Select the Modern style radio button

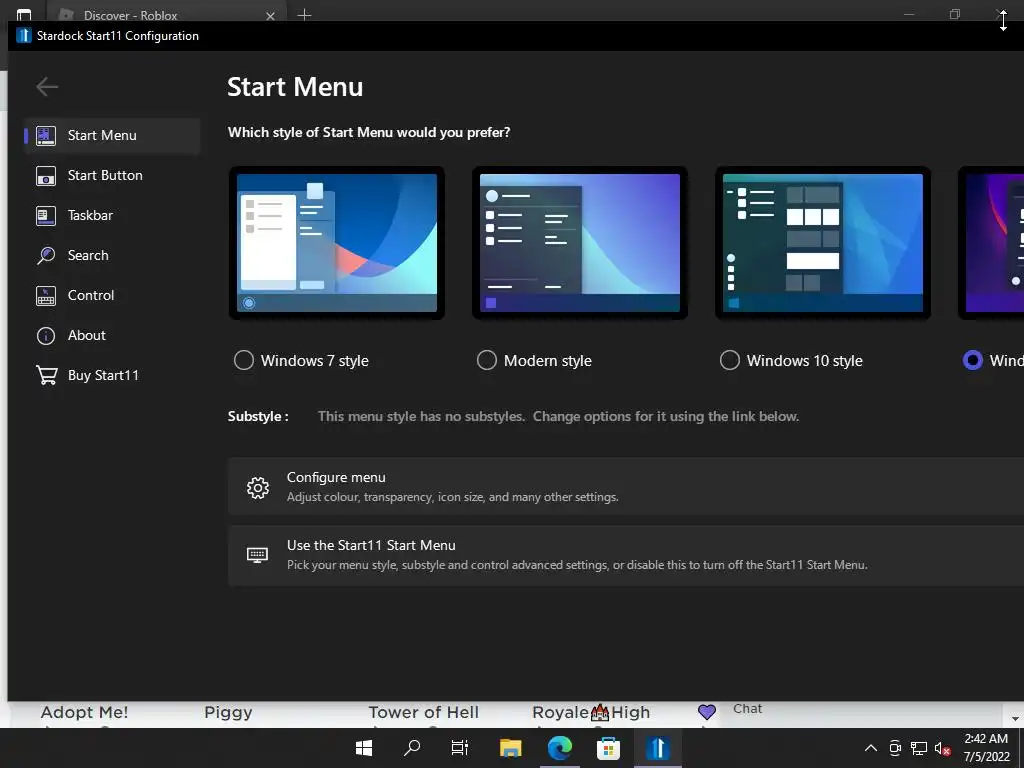coord(487,360)
